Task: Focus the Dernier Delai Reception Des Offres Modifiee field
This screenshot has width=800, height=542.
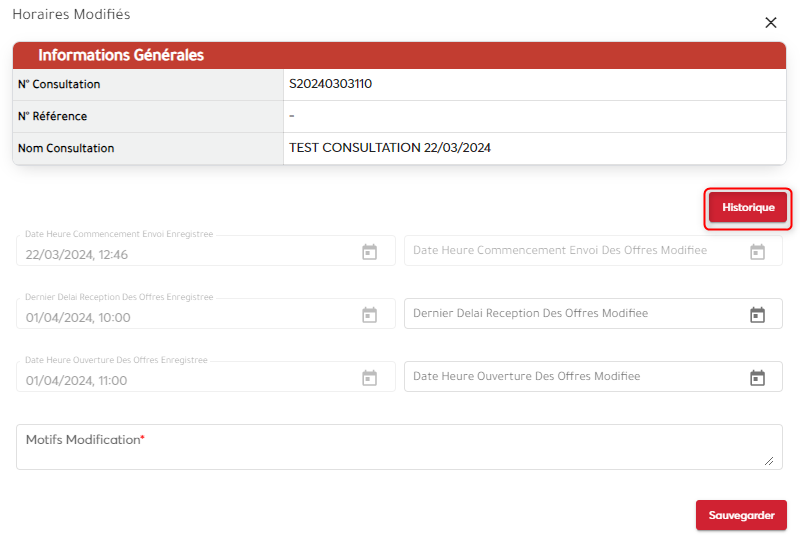Action: (570, 314)
